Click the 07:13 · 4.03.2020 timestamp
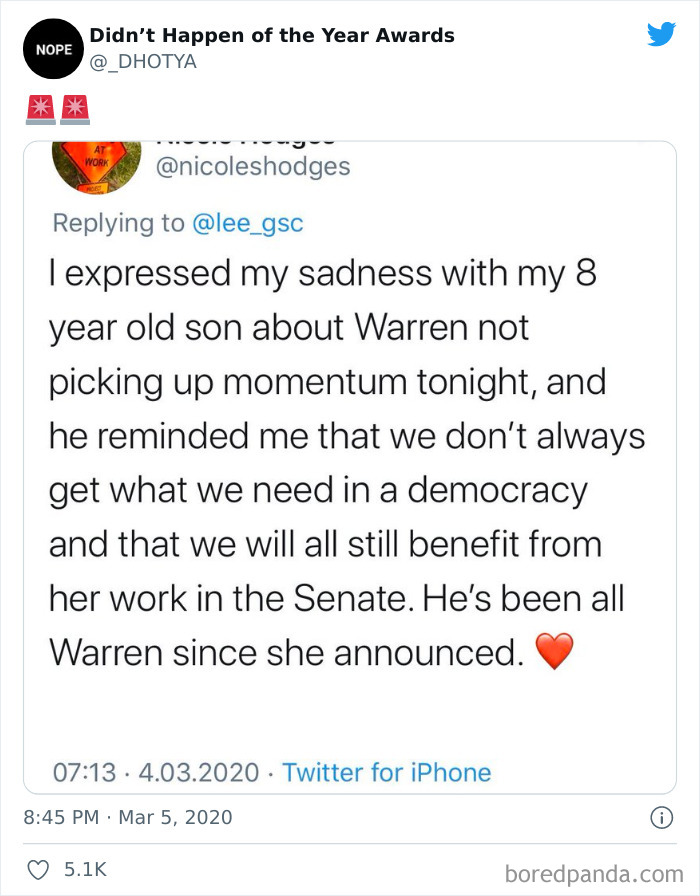 coord(154,772)
